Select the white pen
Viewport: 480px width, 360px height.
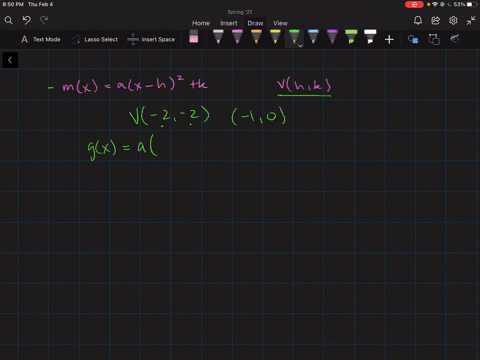pyautogui.click(x=218, y=37)
